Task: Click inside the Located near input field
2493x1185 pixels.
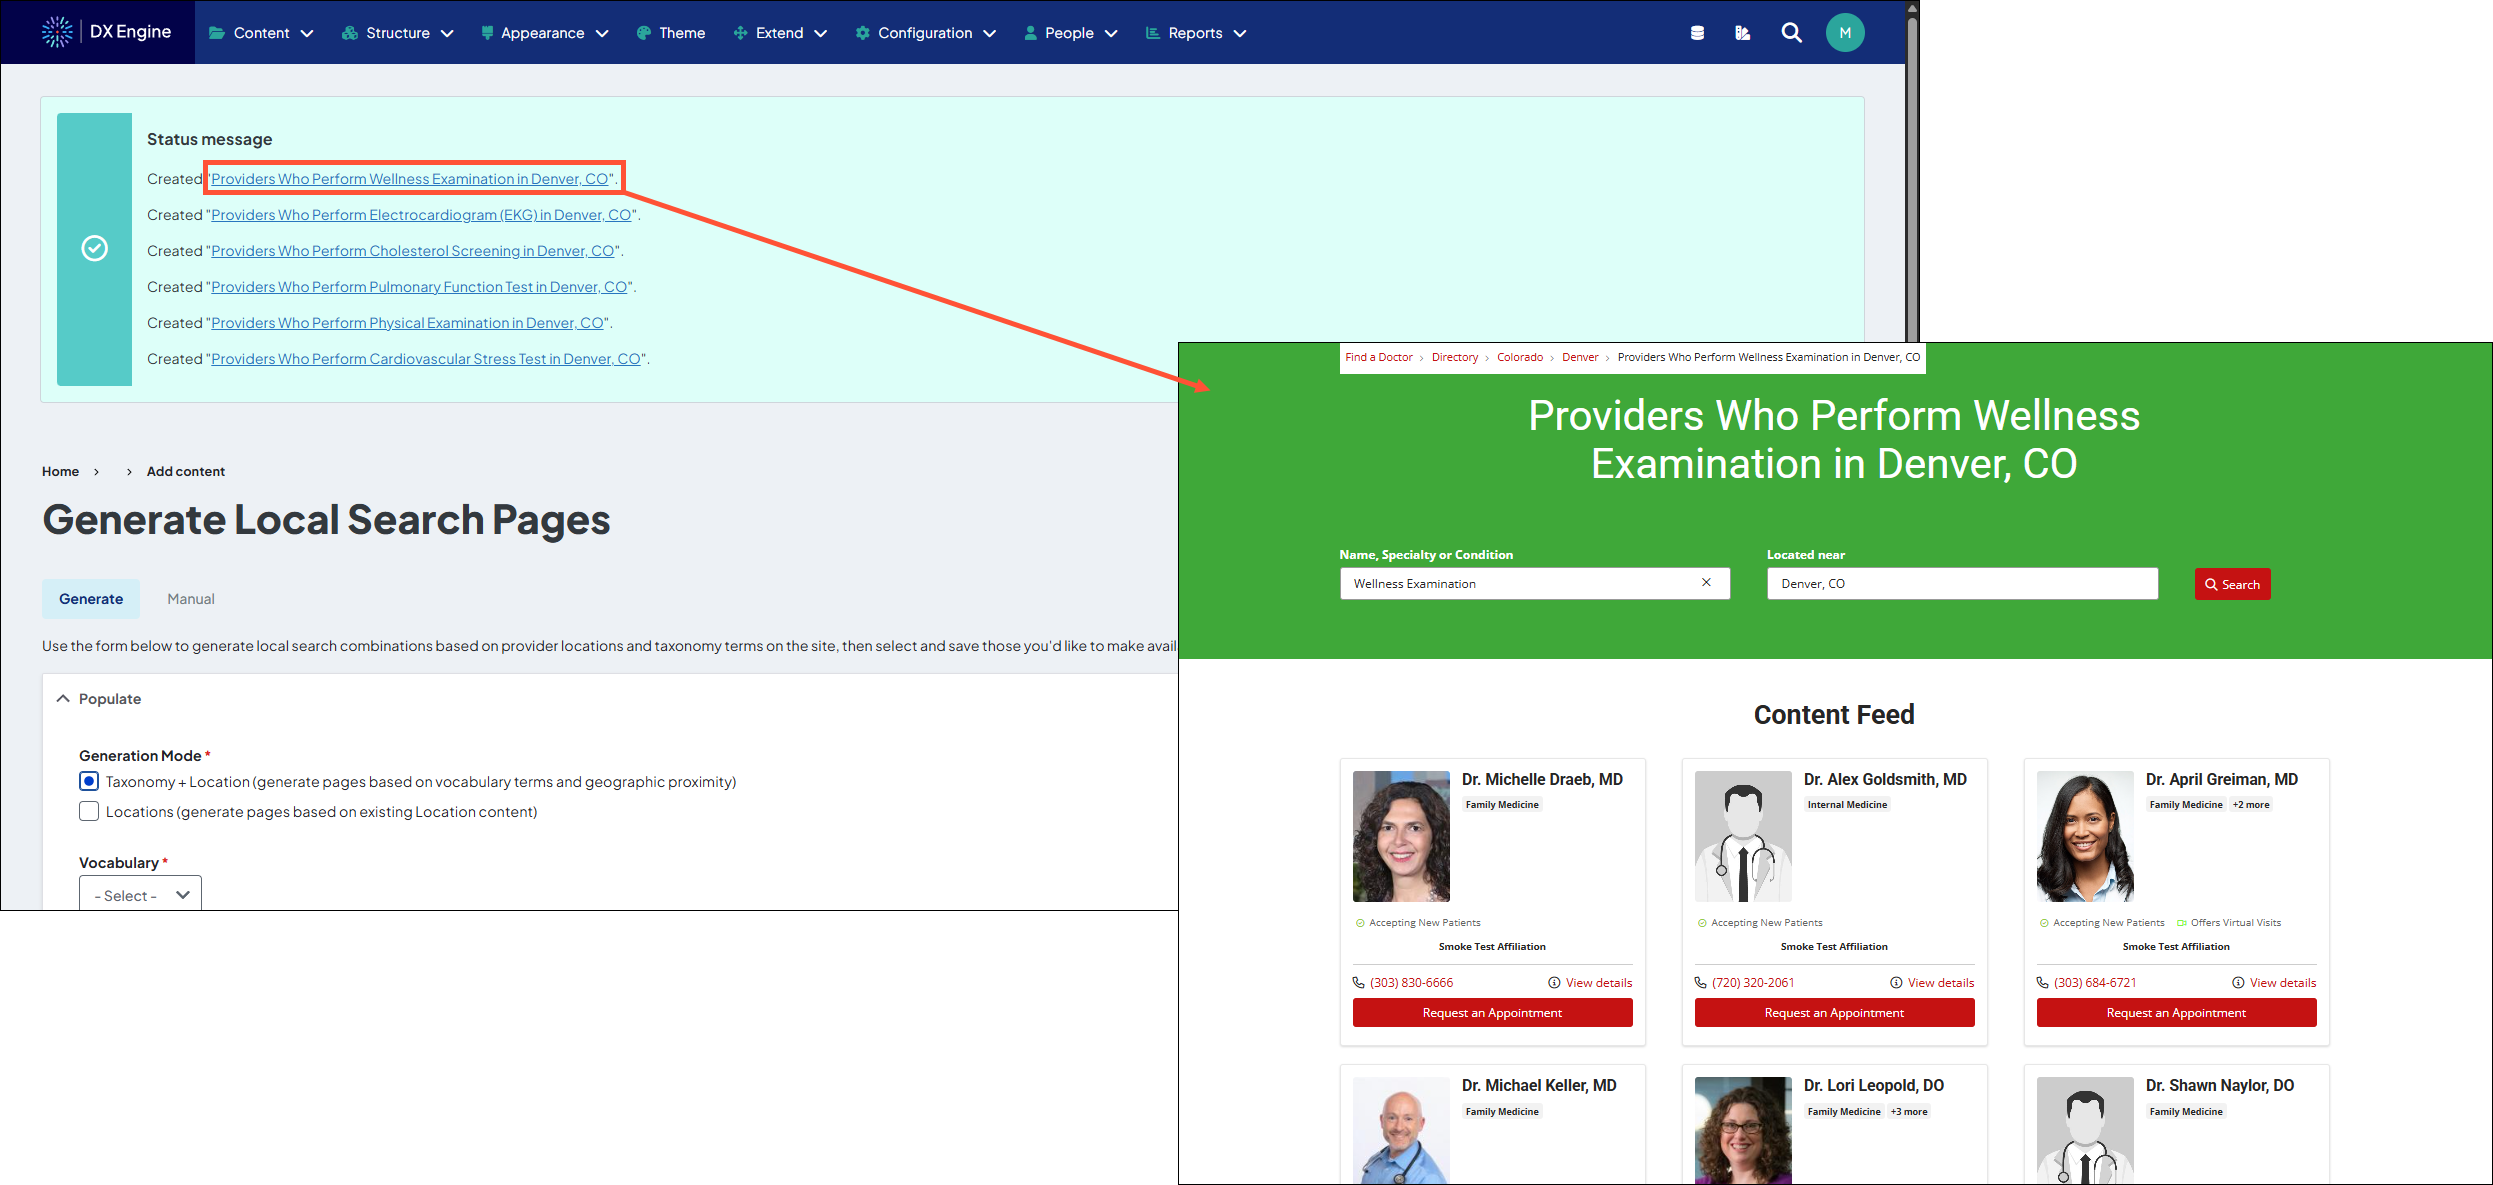Action: [1960, 583]
